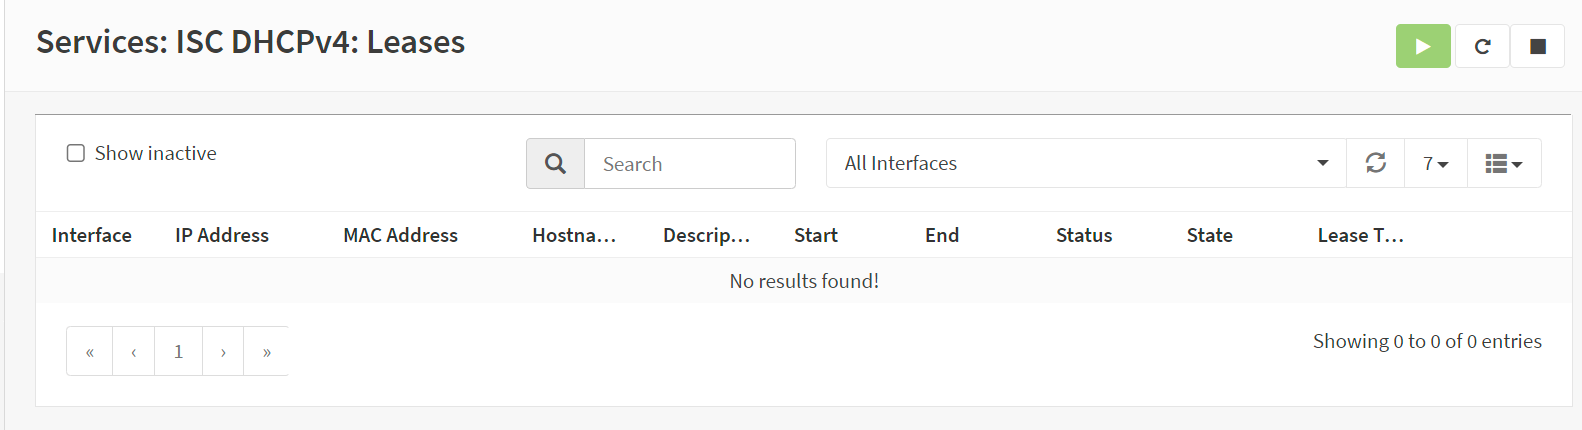Type in the Search field
Image resolution: width=1582 pixels, height=430 pixels.
(689, 164)
